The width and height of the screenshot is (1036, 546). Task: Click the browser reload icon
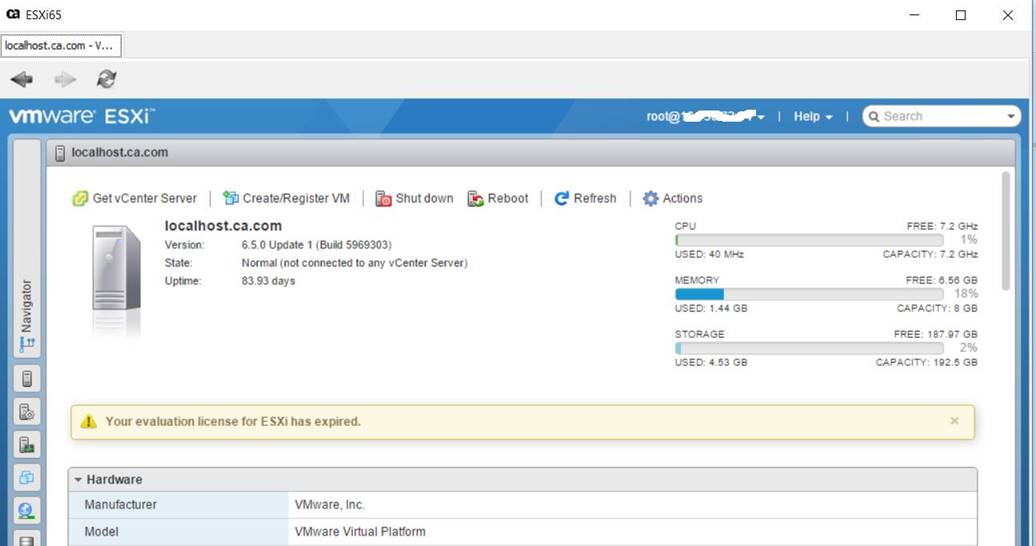click(x=106, y=79)
